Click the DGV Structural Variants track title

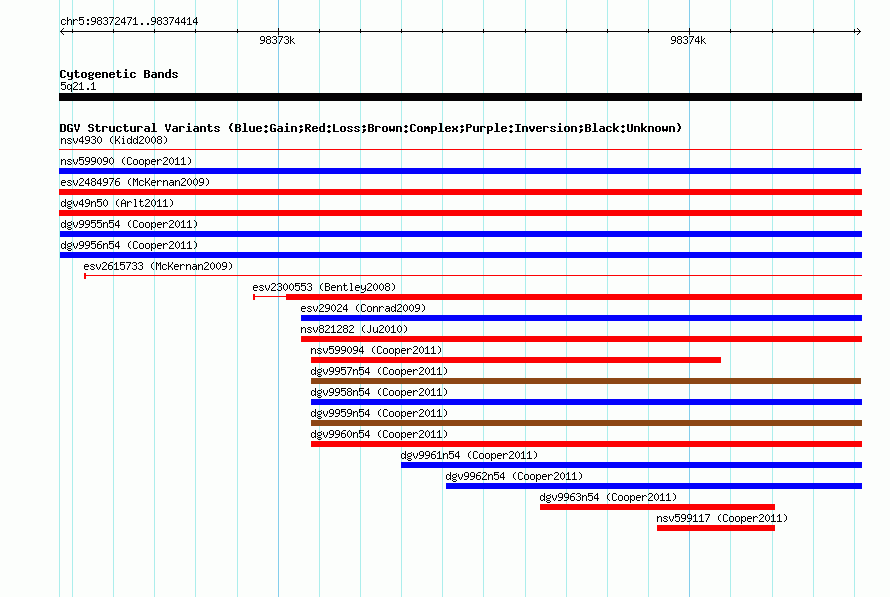click(x=371, y=128)
